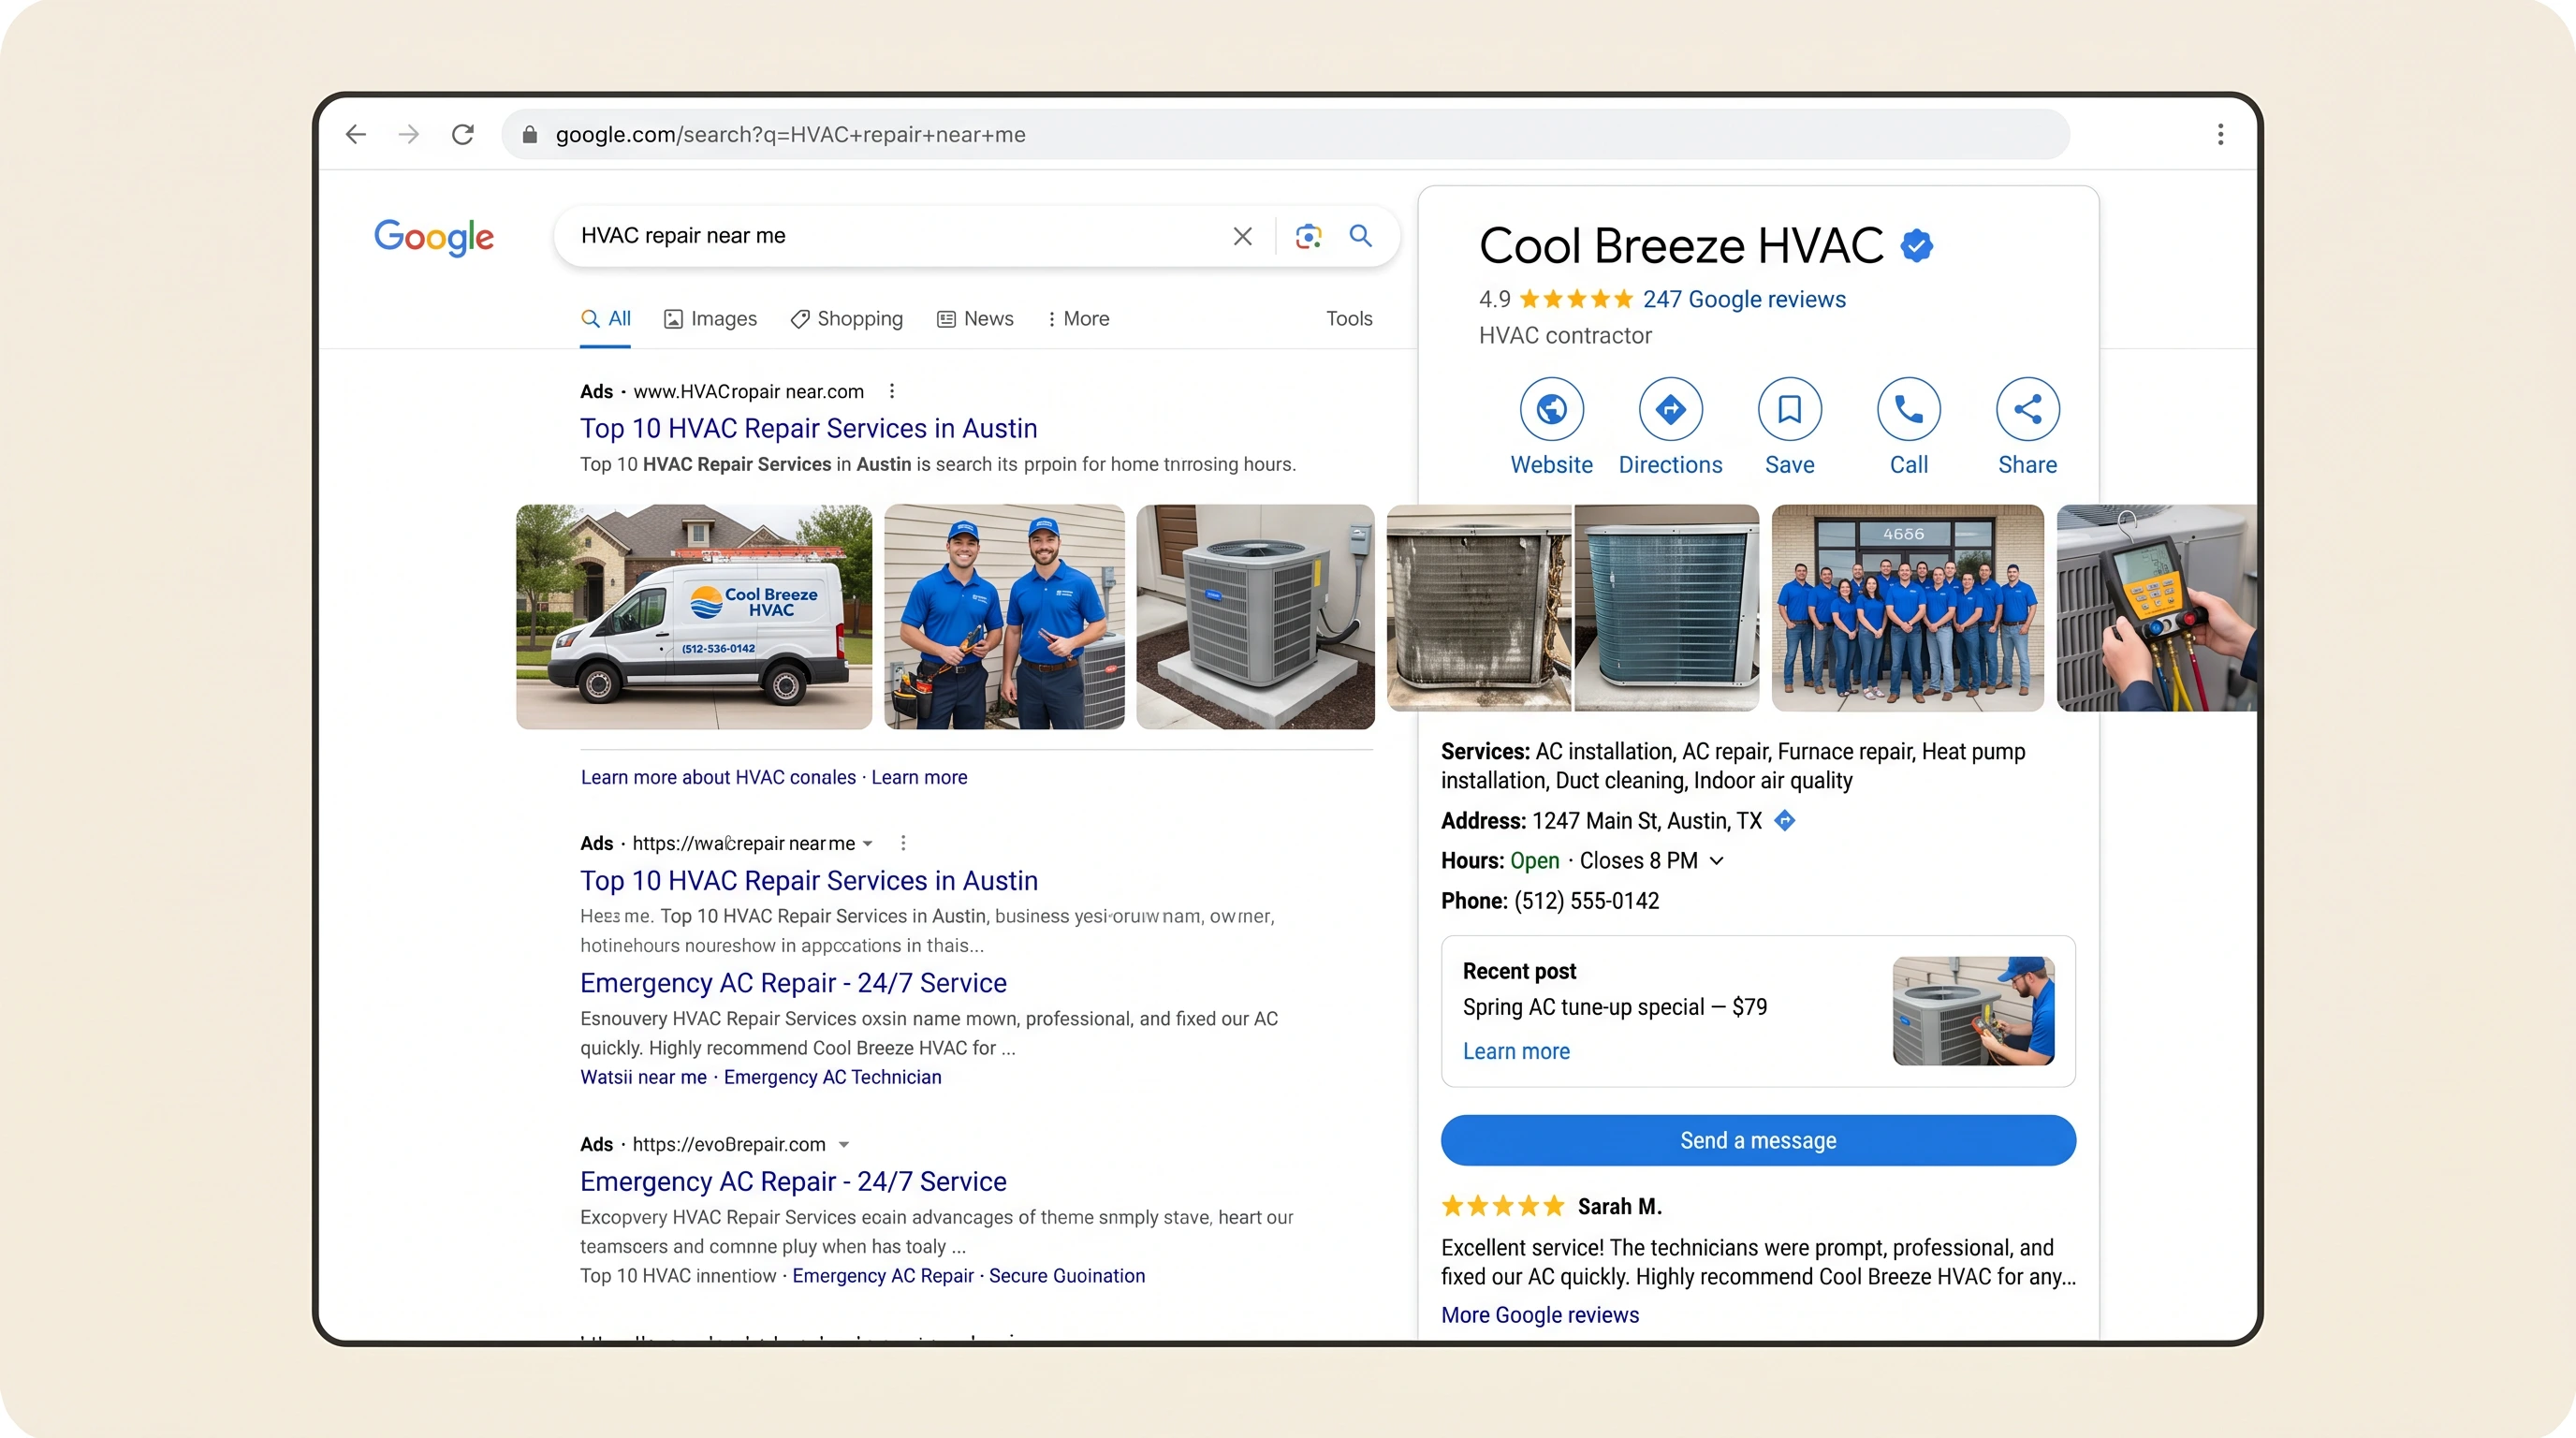Click the address 1247 Main St, Austin, TX
The image size is (2576, 1438).
pyautogui.click(x=1646, y=821)
